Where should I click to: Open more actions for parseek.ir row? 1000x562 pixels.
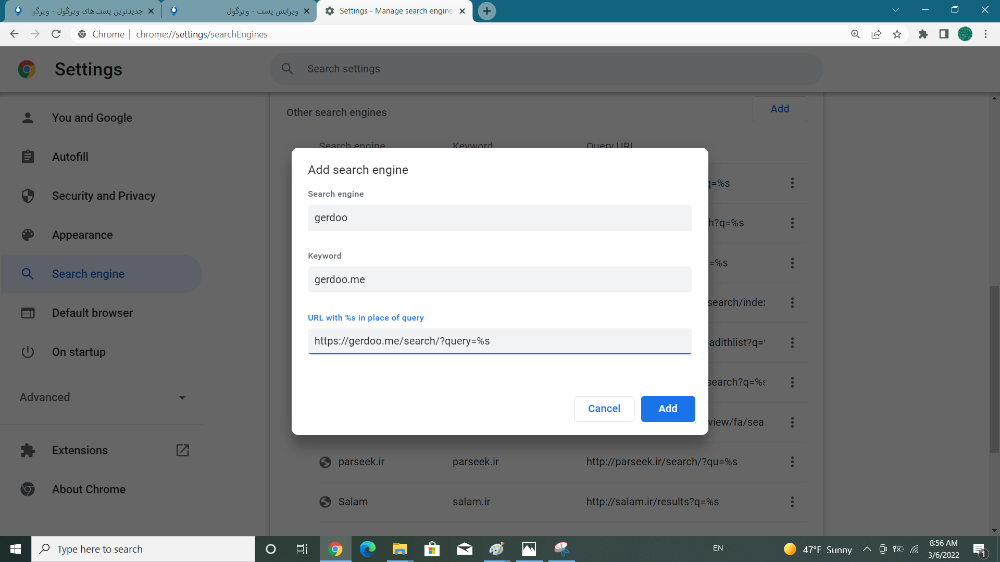point(792,462)
